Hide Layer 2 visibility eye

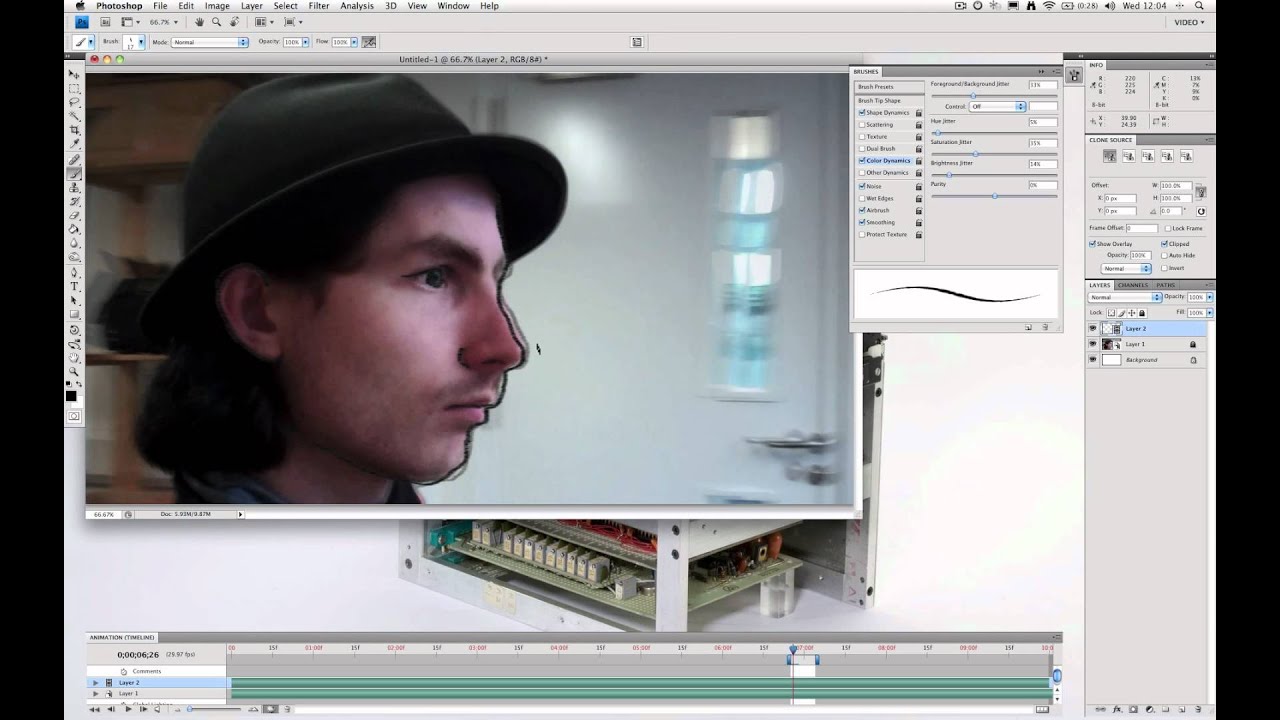pos(1092,328)
